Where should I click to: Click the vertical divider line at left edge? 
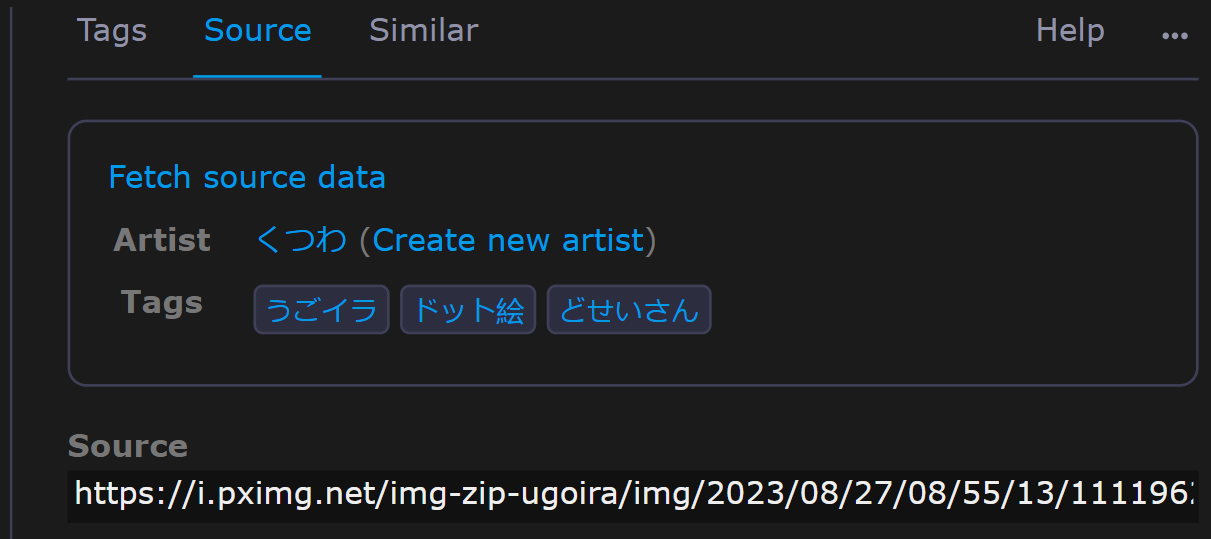10,270
